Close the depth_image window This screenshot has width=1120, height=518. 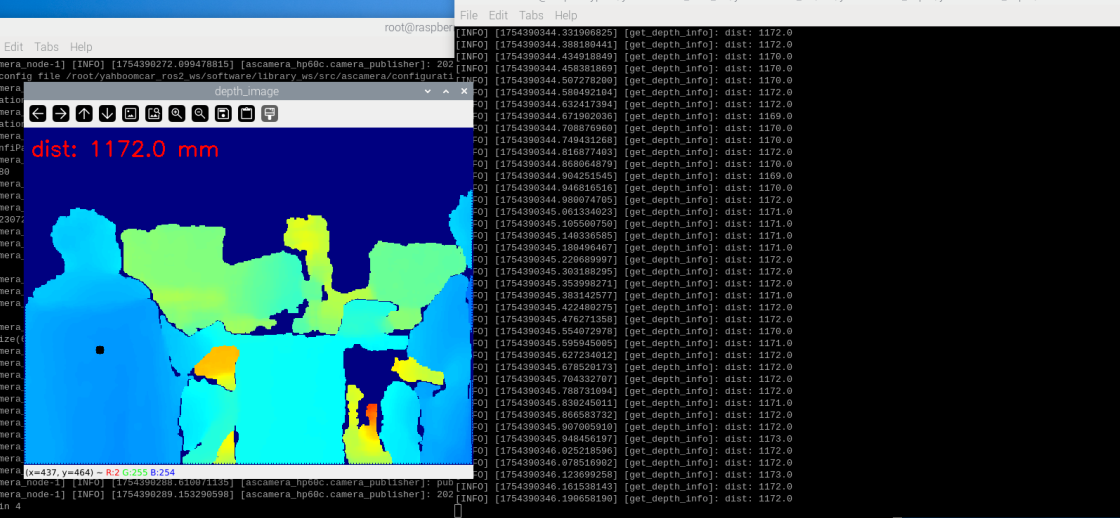click(x=464, y=91)
